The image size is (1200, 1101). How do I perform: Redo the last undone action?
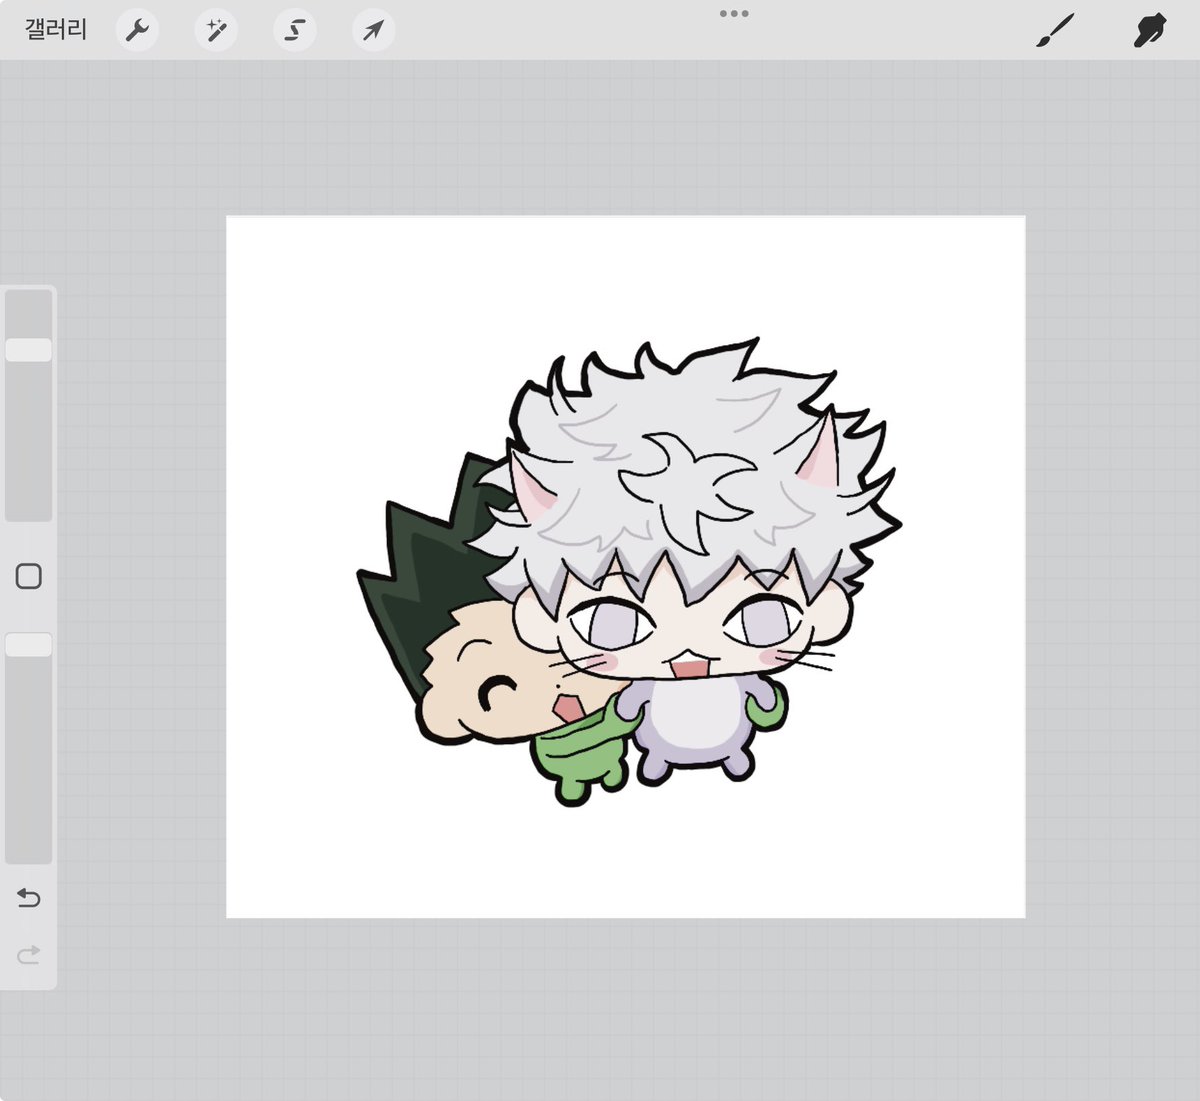pyautogui.click(x=29, y=955)
